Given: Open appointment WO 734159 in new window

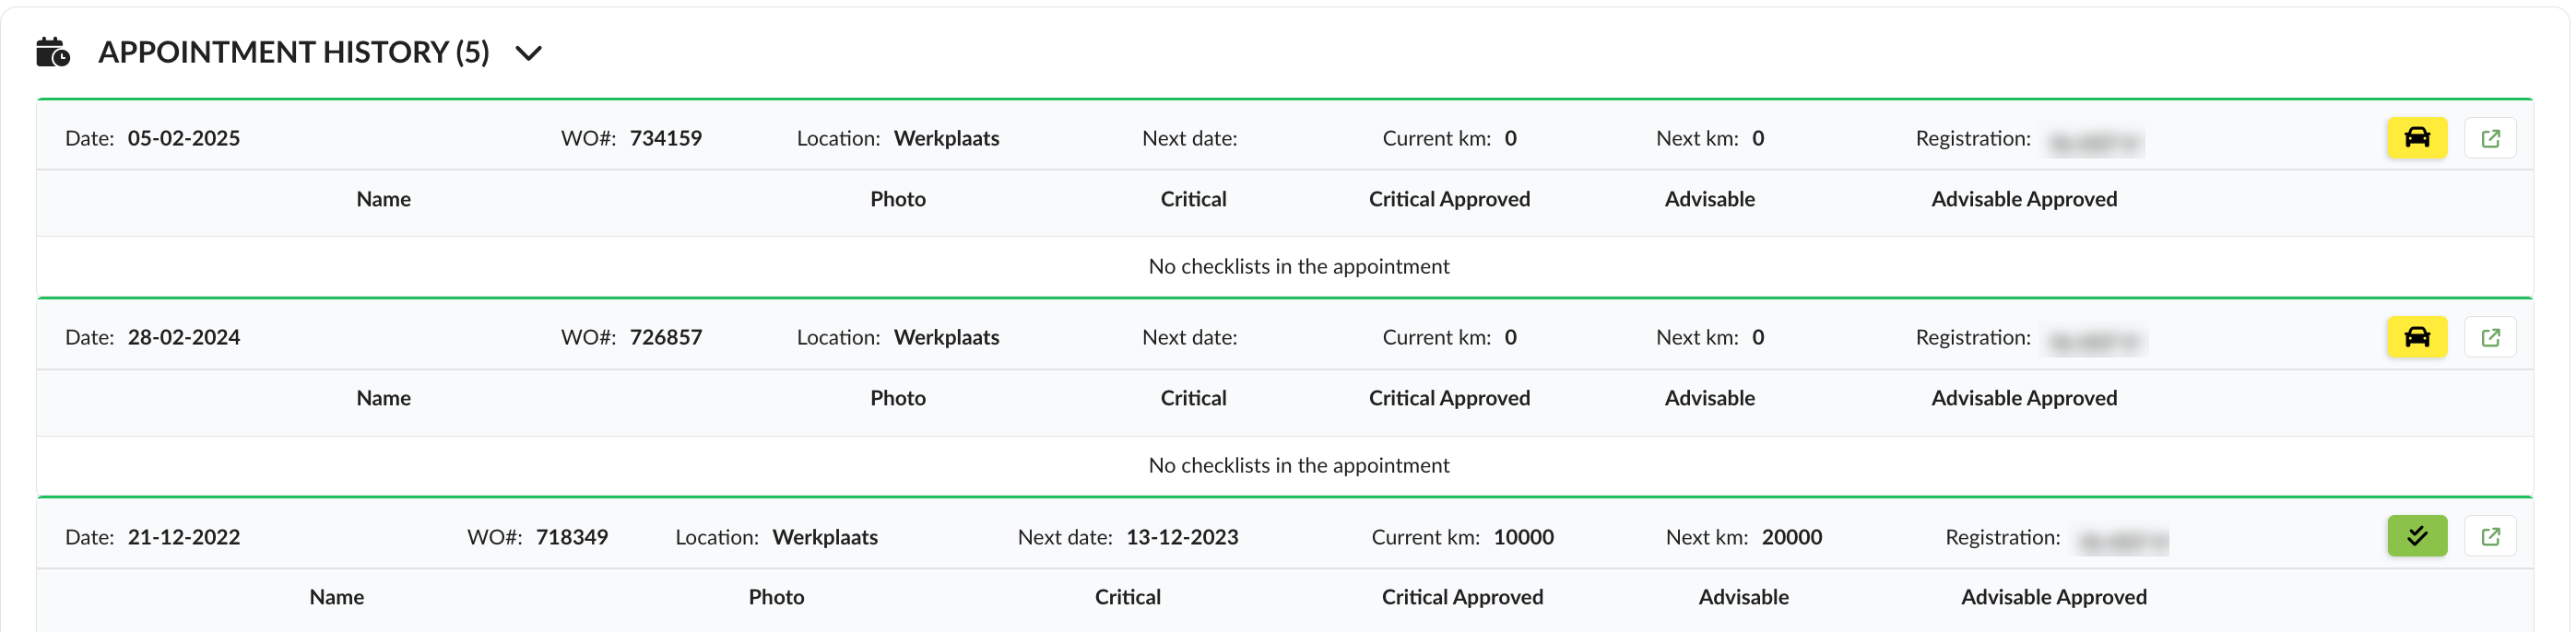Looking at the screenshot, I should (2490, 138).
